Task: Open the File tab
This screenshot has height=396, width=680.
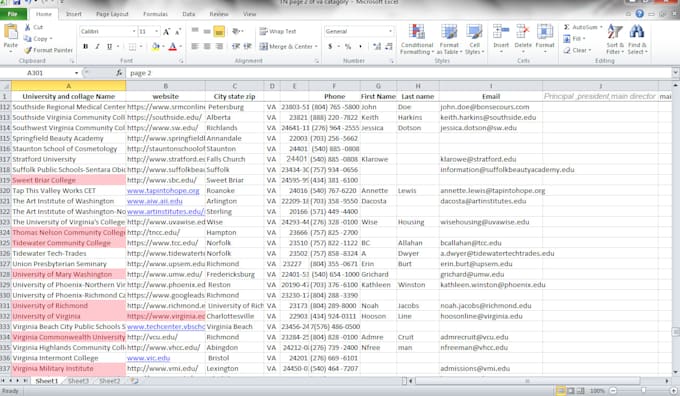Action: (x=13, y=14)
